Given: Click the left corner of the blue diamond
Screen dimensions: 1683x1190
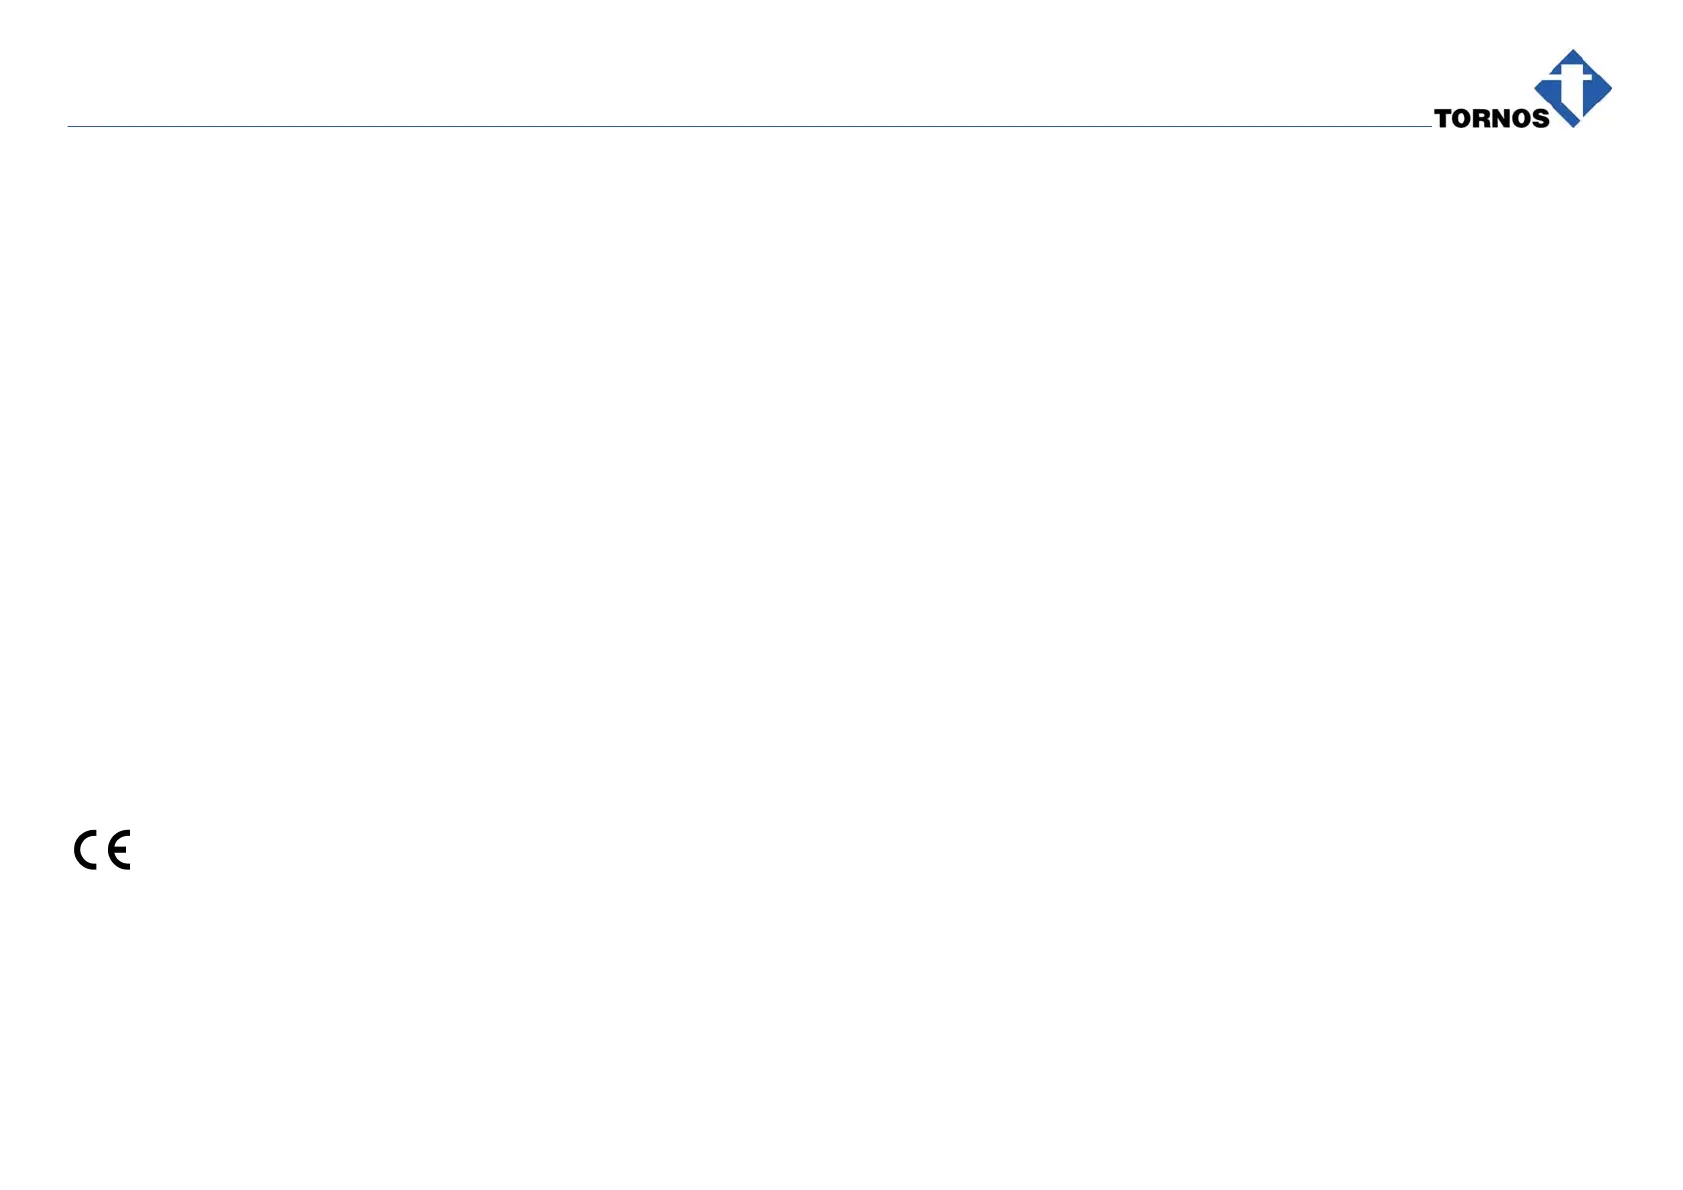Looking at the screenshot, I should click(x=1538, y=88).
